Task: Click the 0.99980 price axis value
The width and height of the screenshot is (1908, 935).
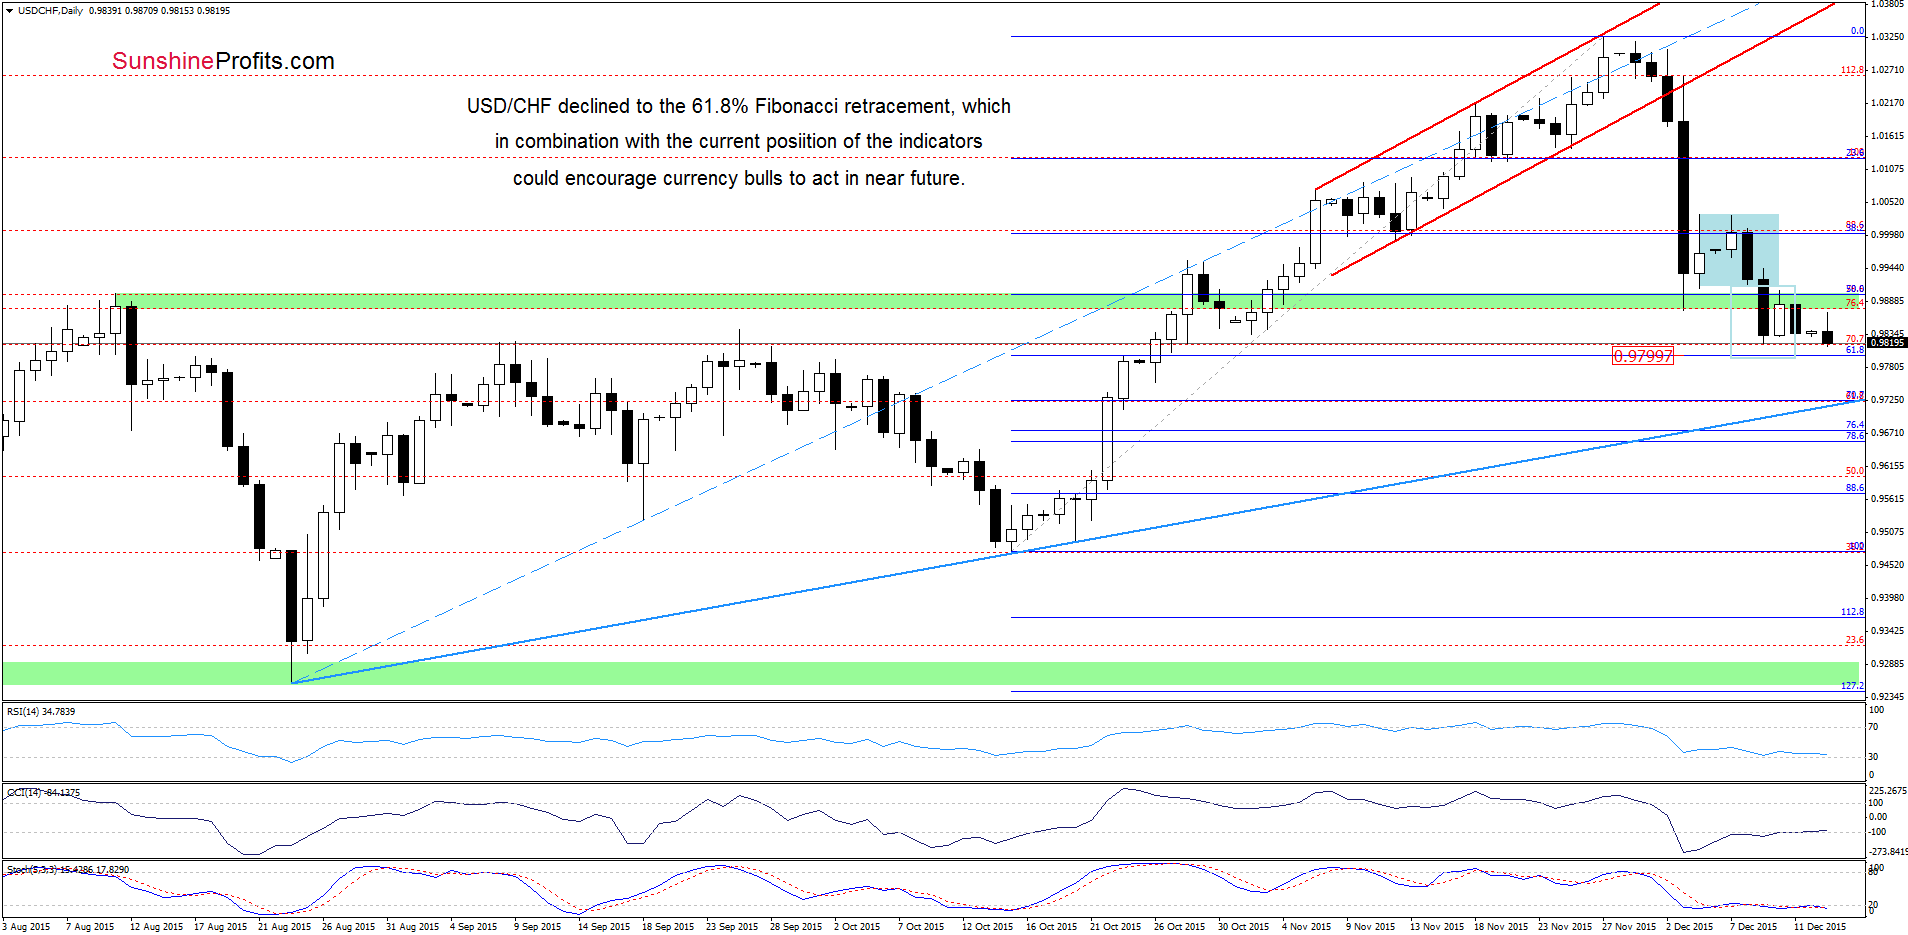Action: point(1888,235)
